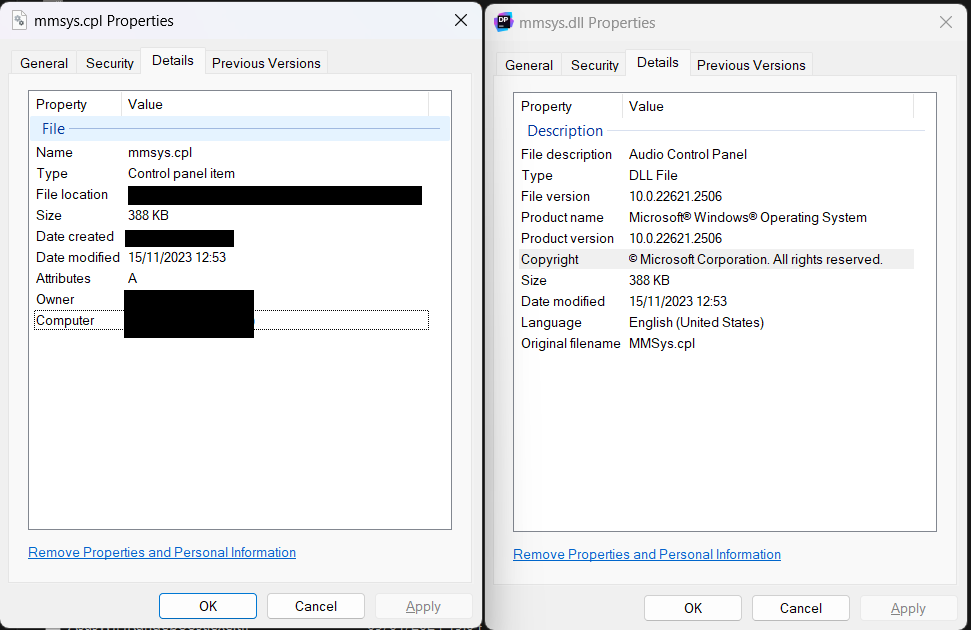
Task: Select the Attributes row with value A
Action: click(231, 279)
